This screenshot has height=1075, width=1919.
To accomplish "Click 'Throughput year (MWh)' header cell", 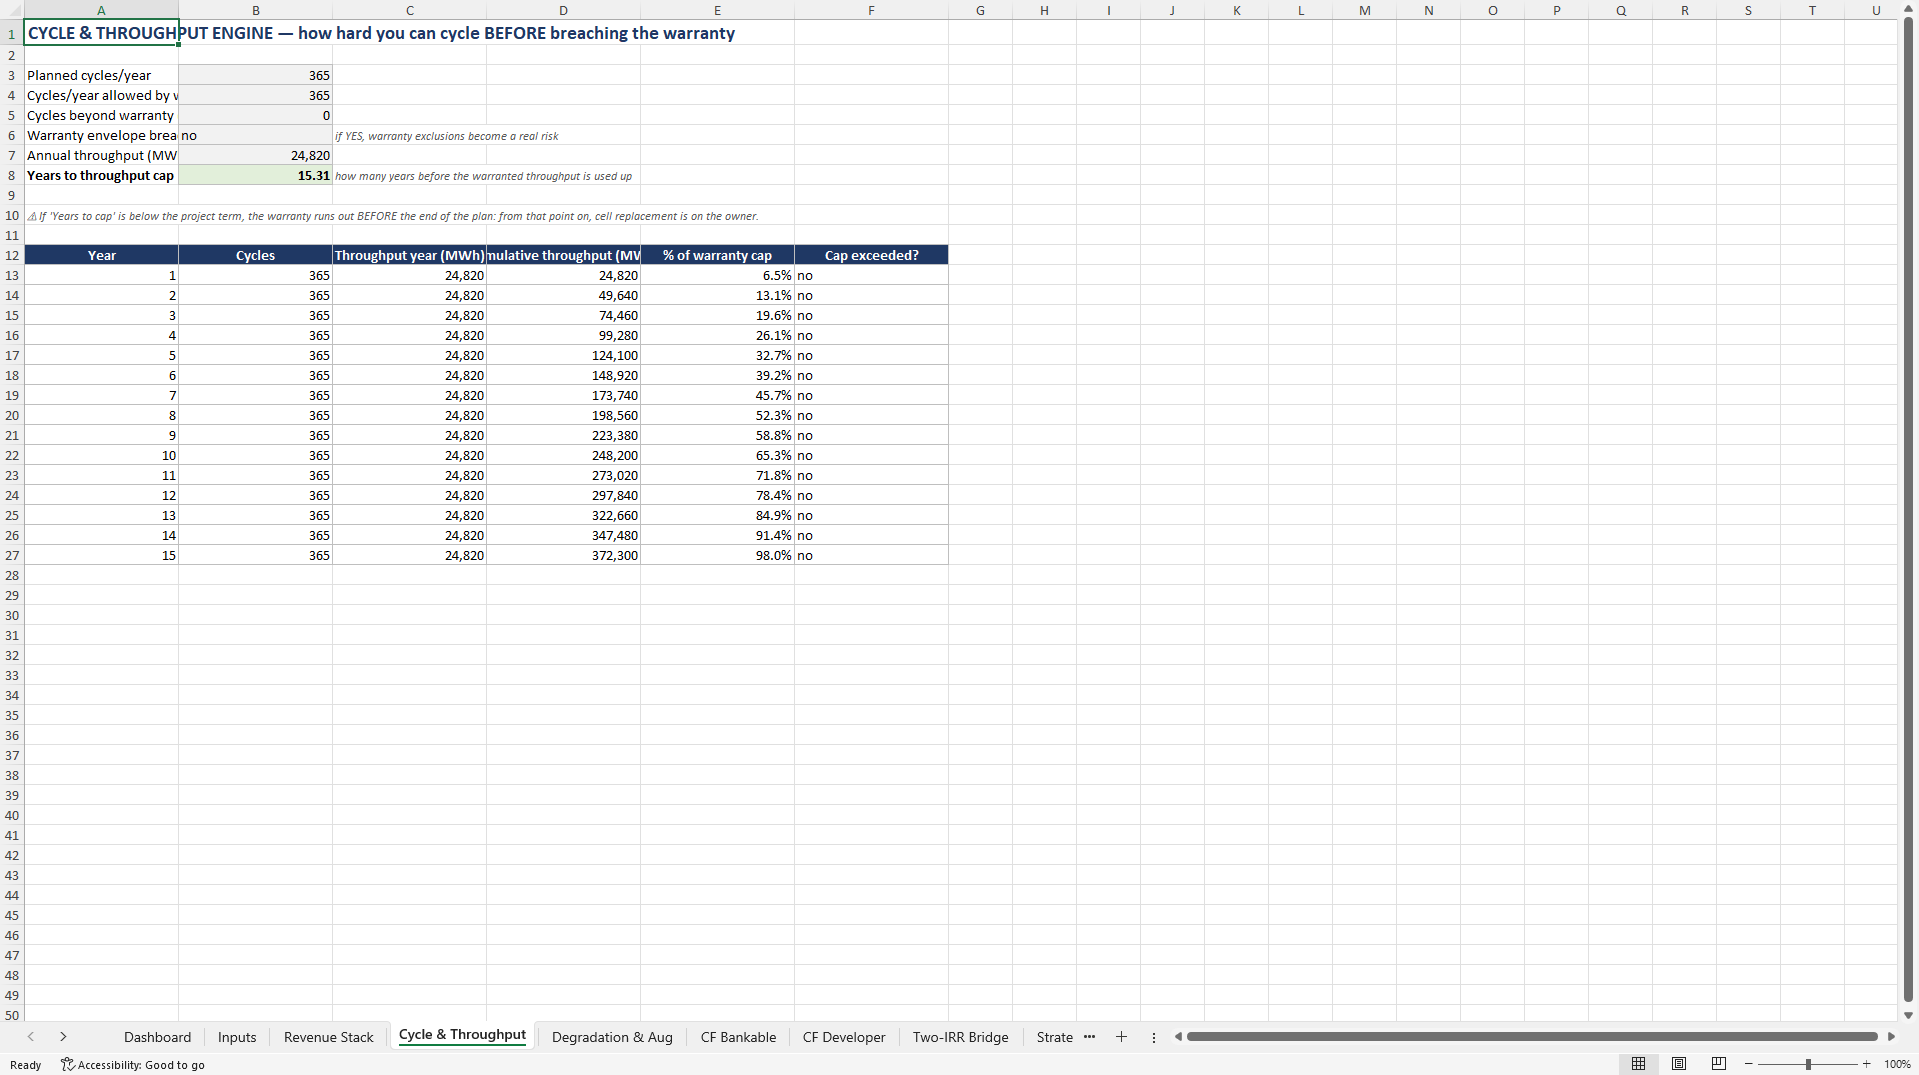I will pos(409,255).
